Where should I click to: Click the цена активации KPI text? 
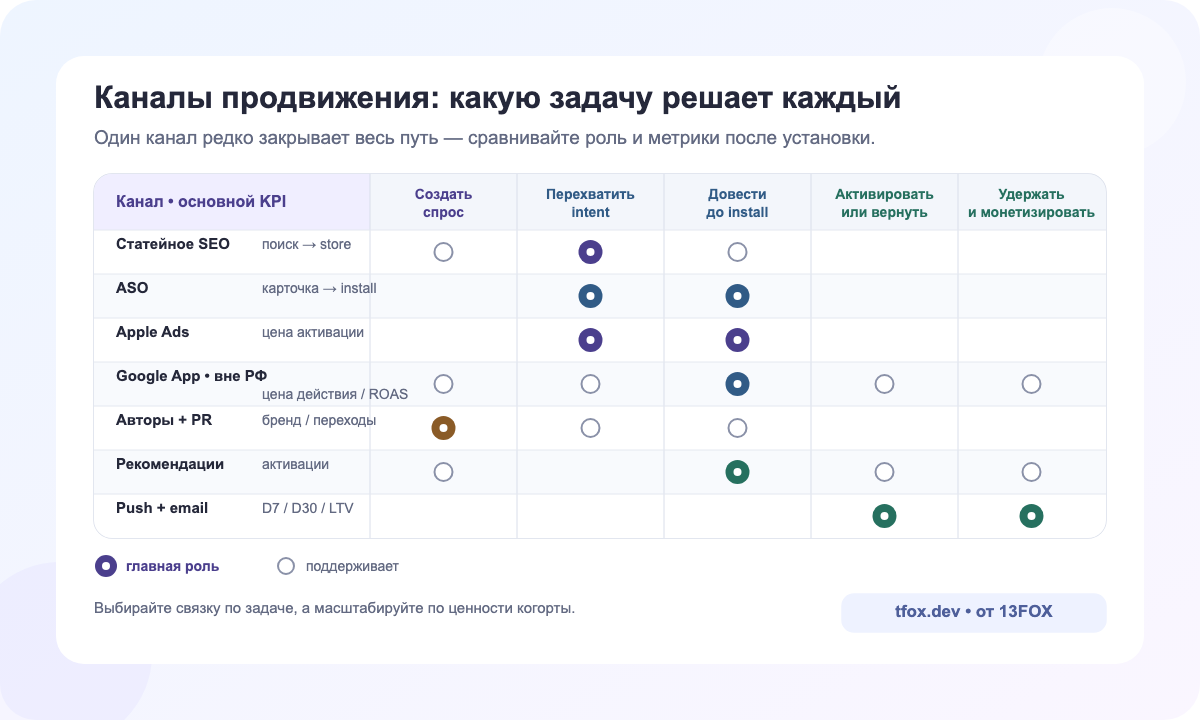point(313,332)
